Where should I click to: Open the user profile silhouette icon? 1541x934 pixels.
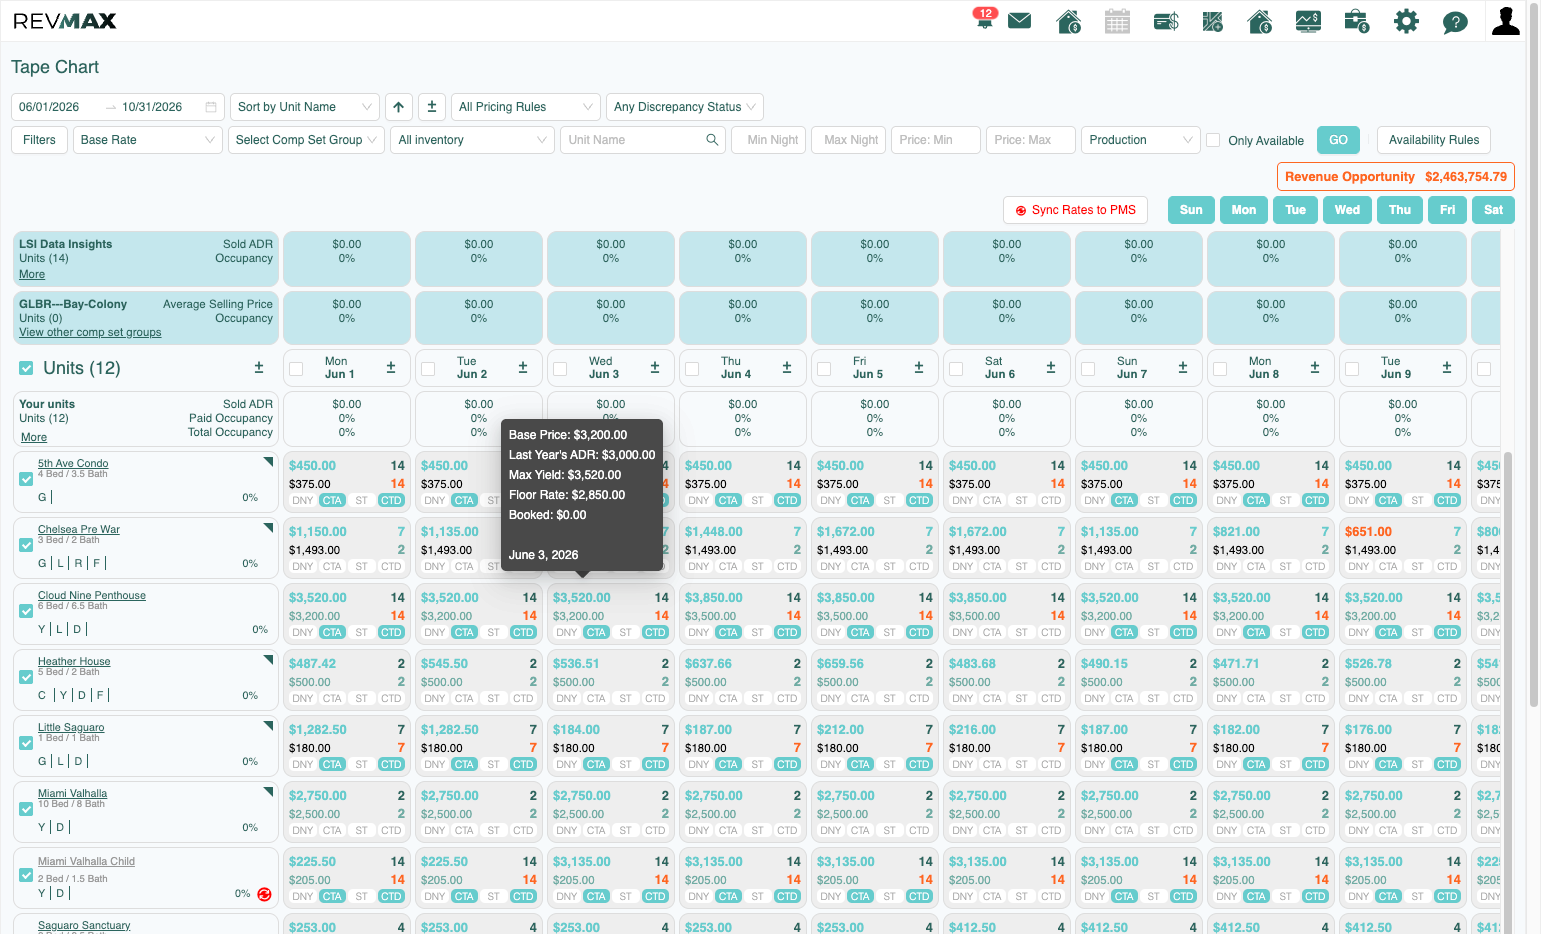(1505, 20)
